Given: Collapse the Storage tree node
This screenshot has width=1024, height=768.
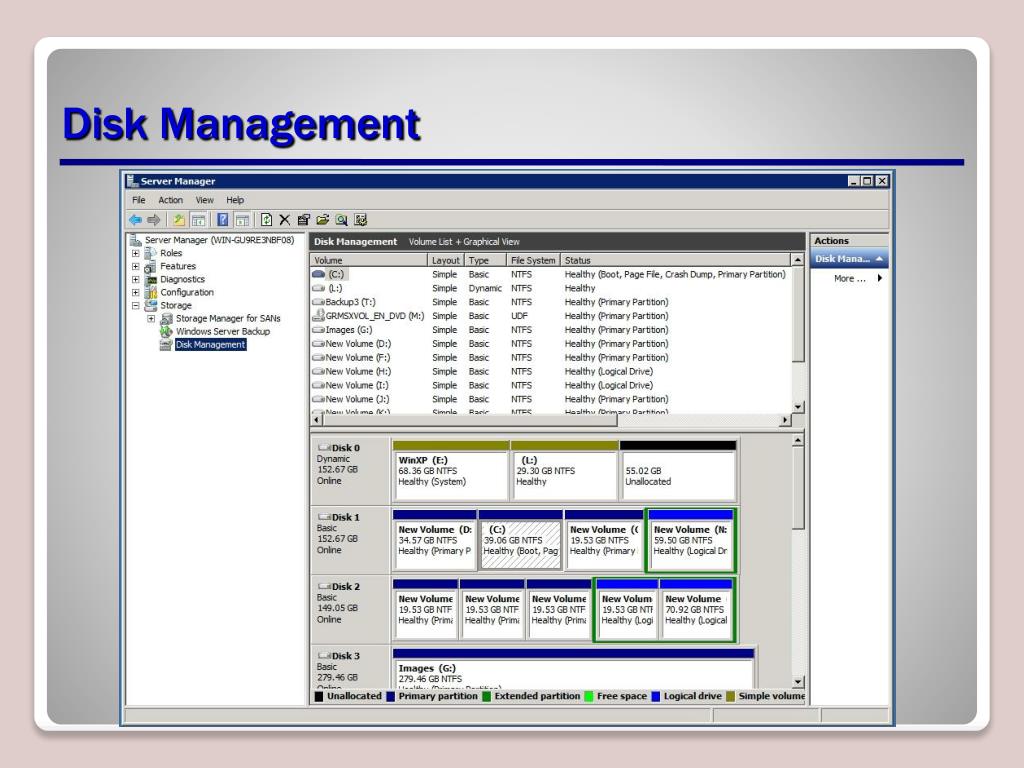Looking at the screenshot, I should pyautogui.click(x=135, y=306).
